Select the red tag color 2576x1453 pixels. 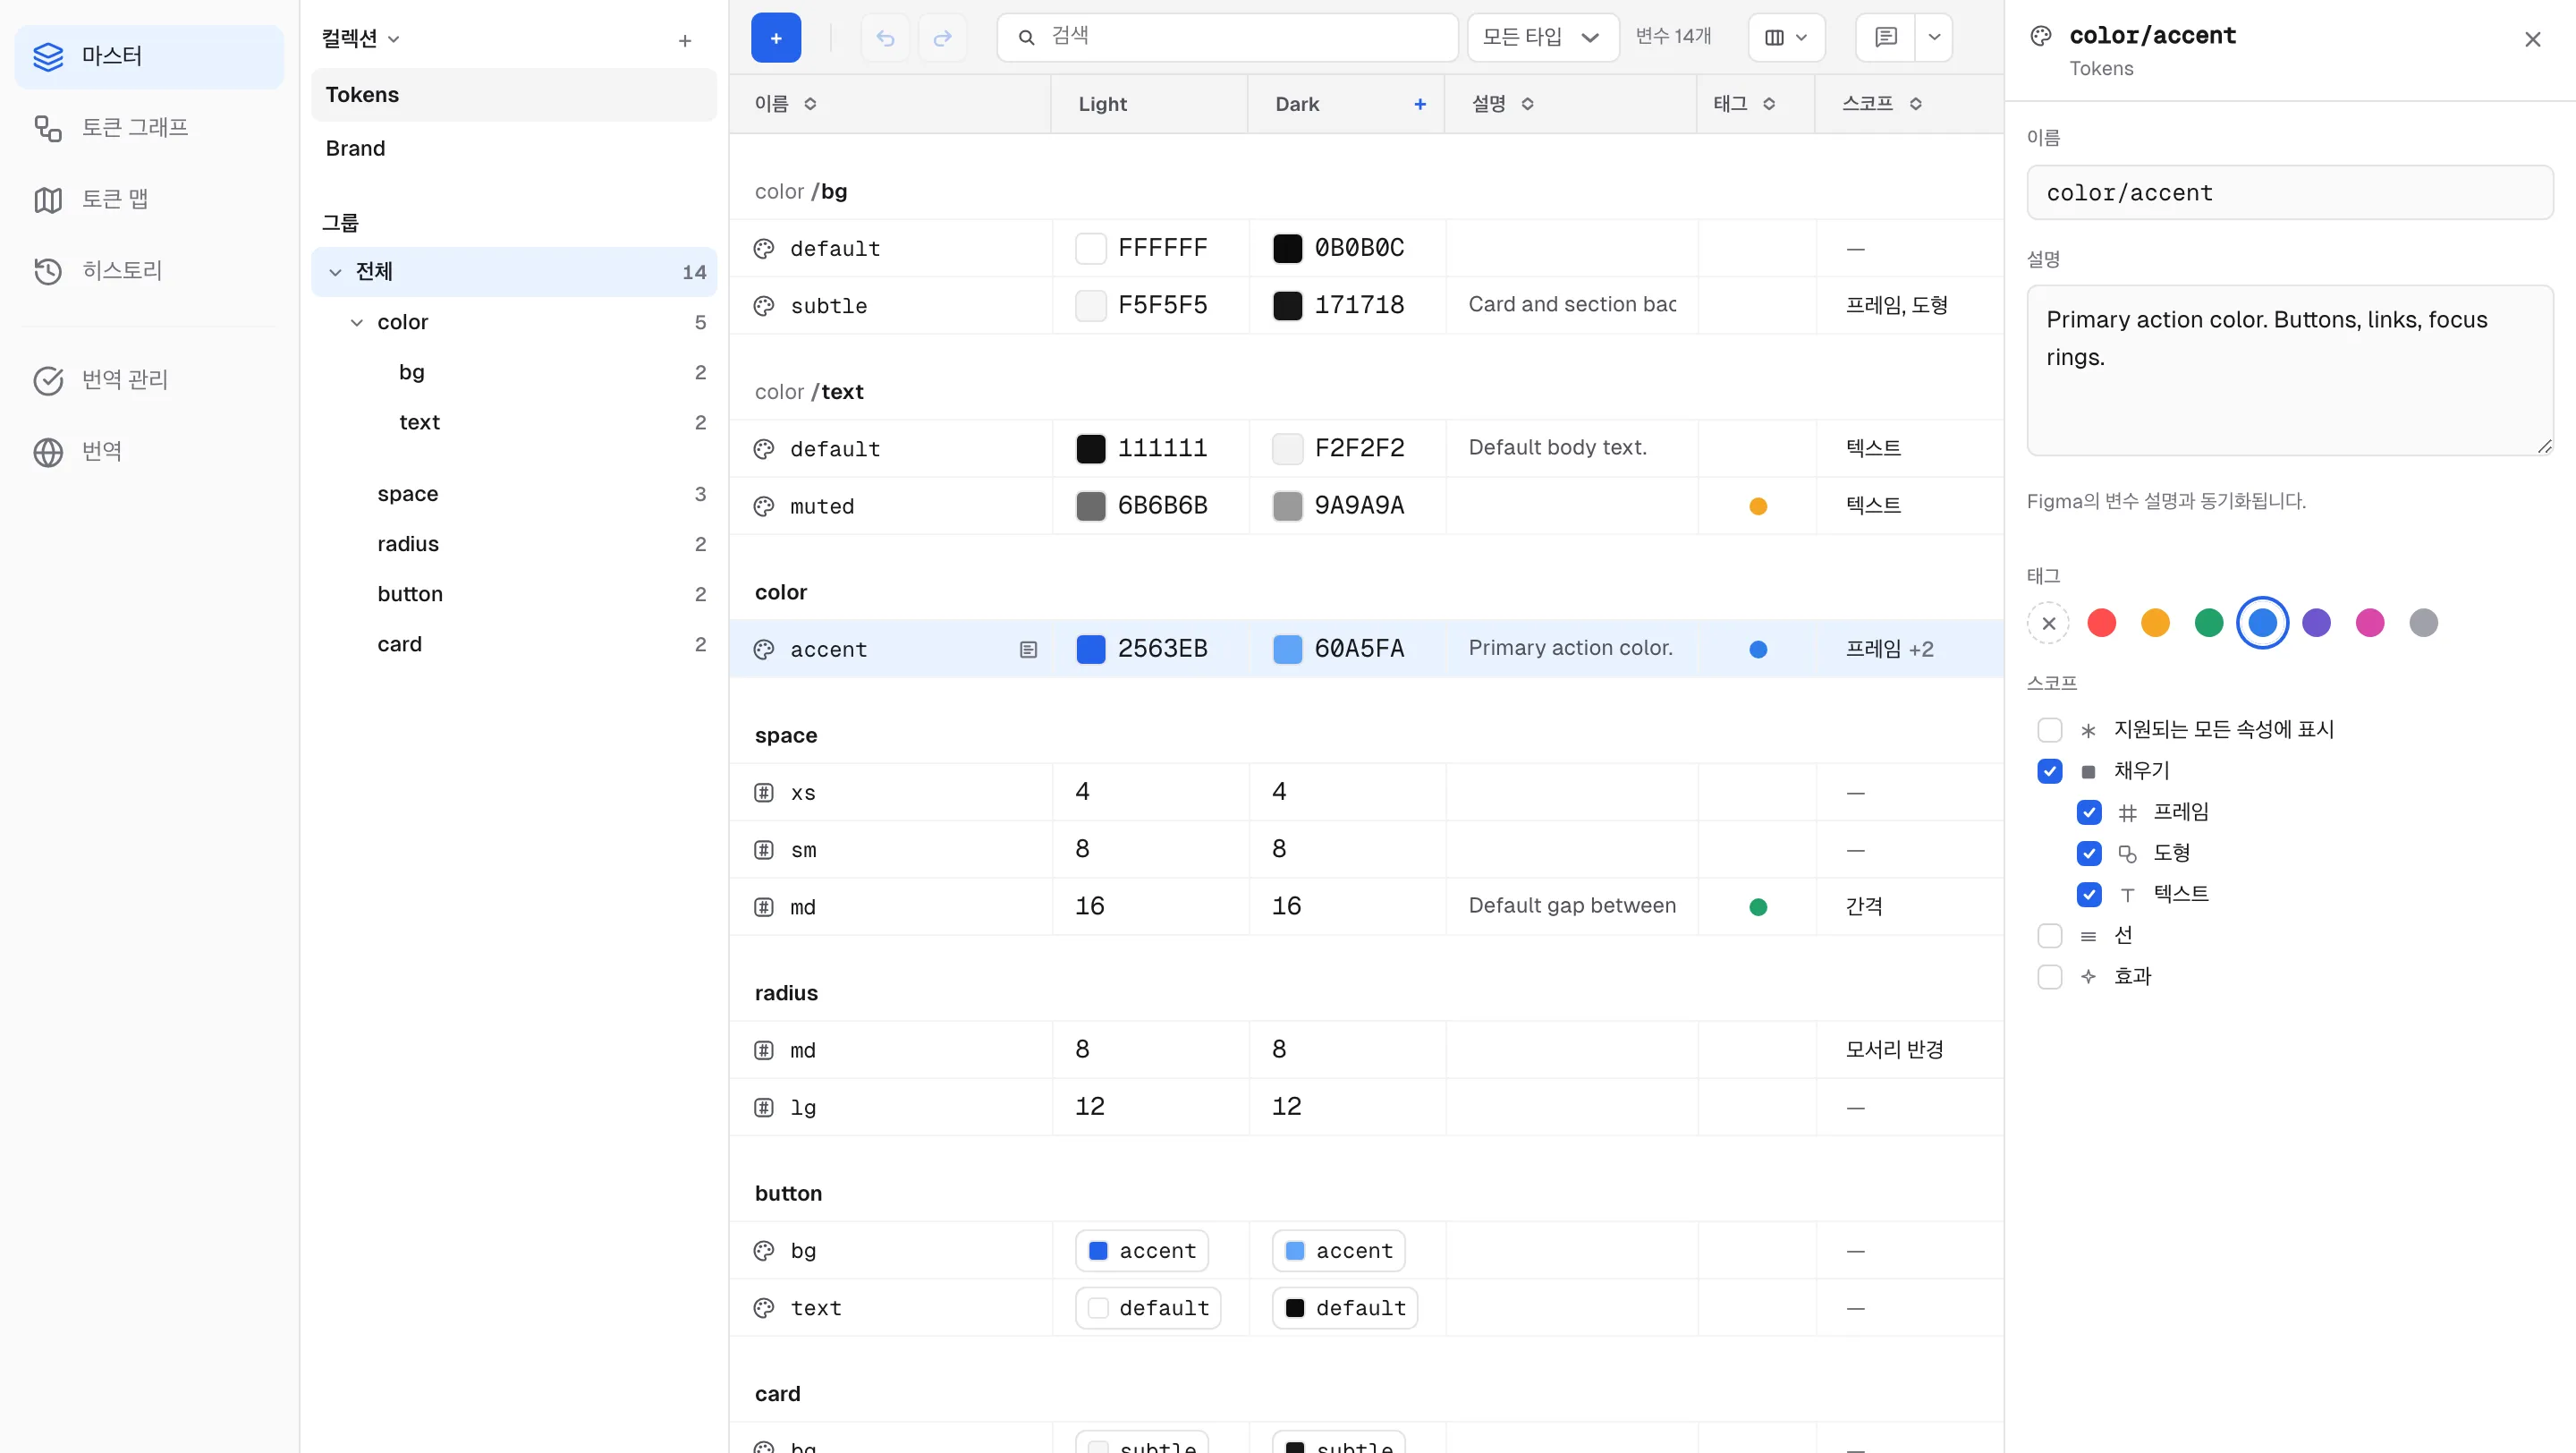point(2102,623)
